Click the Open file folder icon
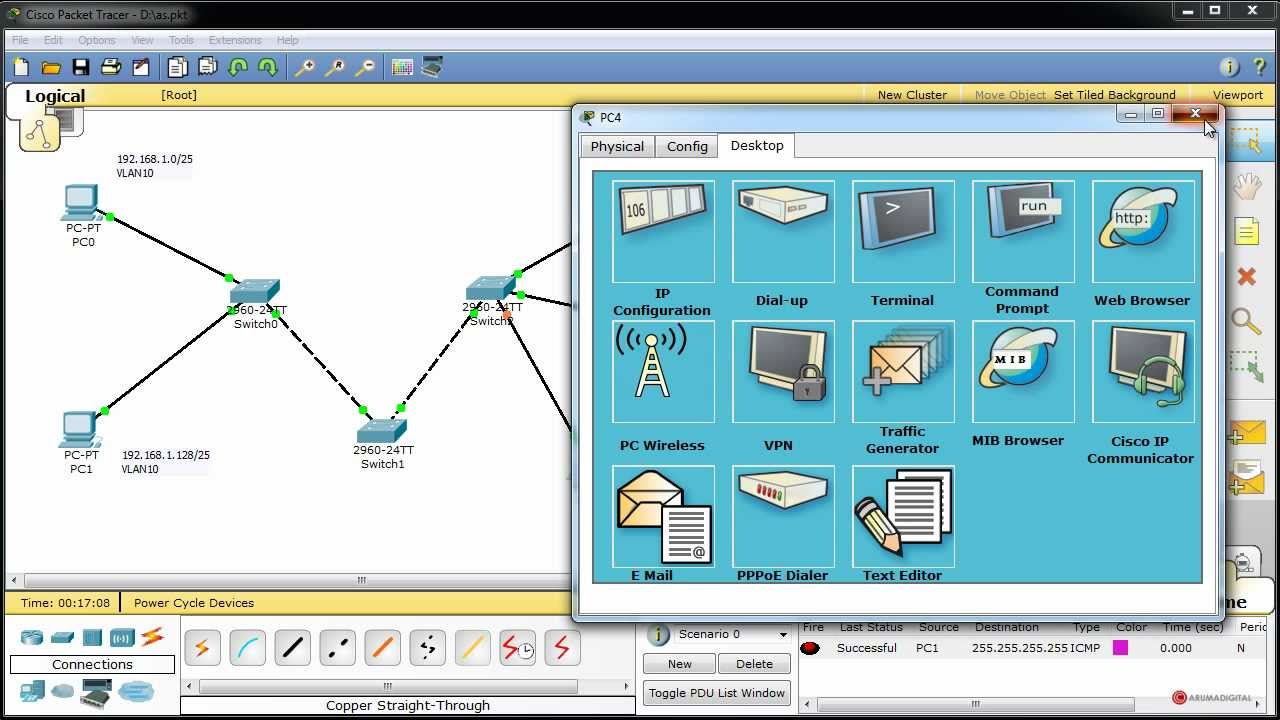Screen dimensions: 1280x720 (51, 67)
